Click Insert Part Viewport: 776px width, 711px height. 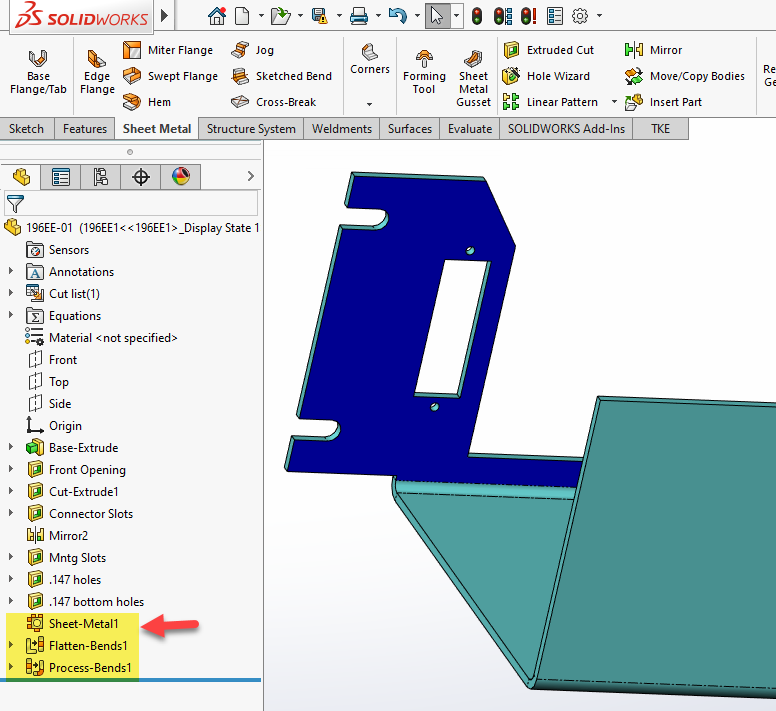click(x=663, y=102)
